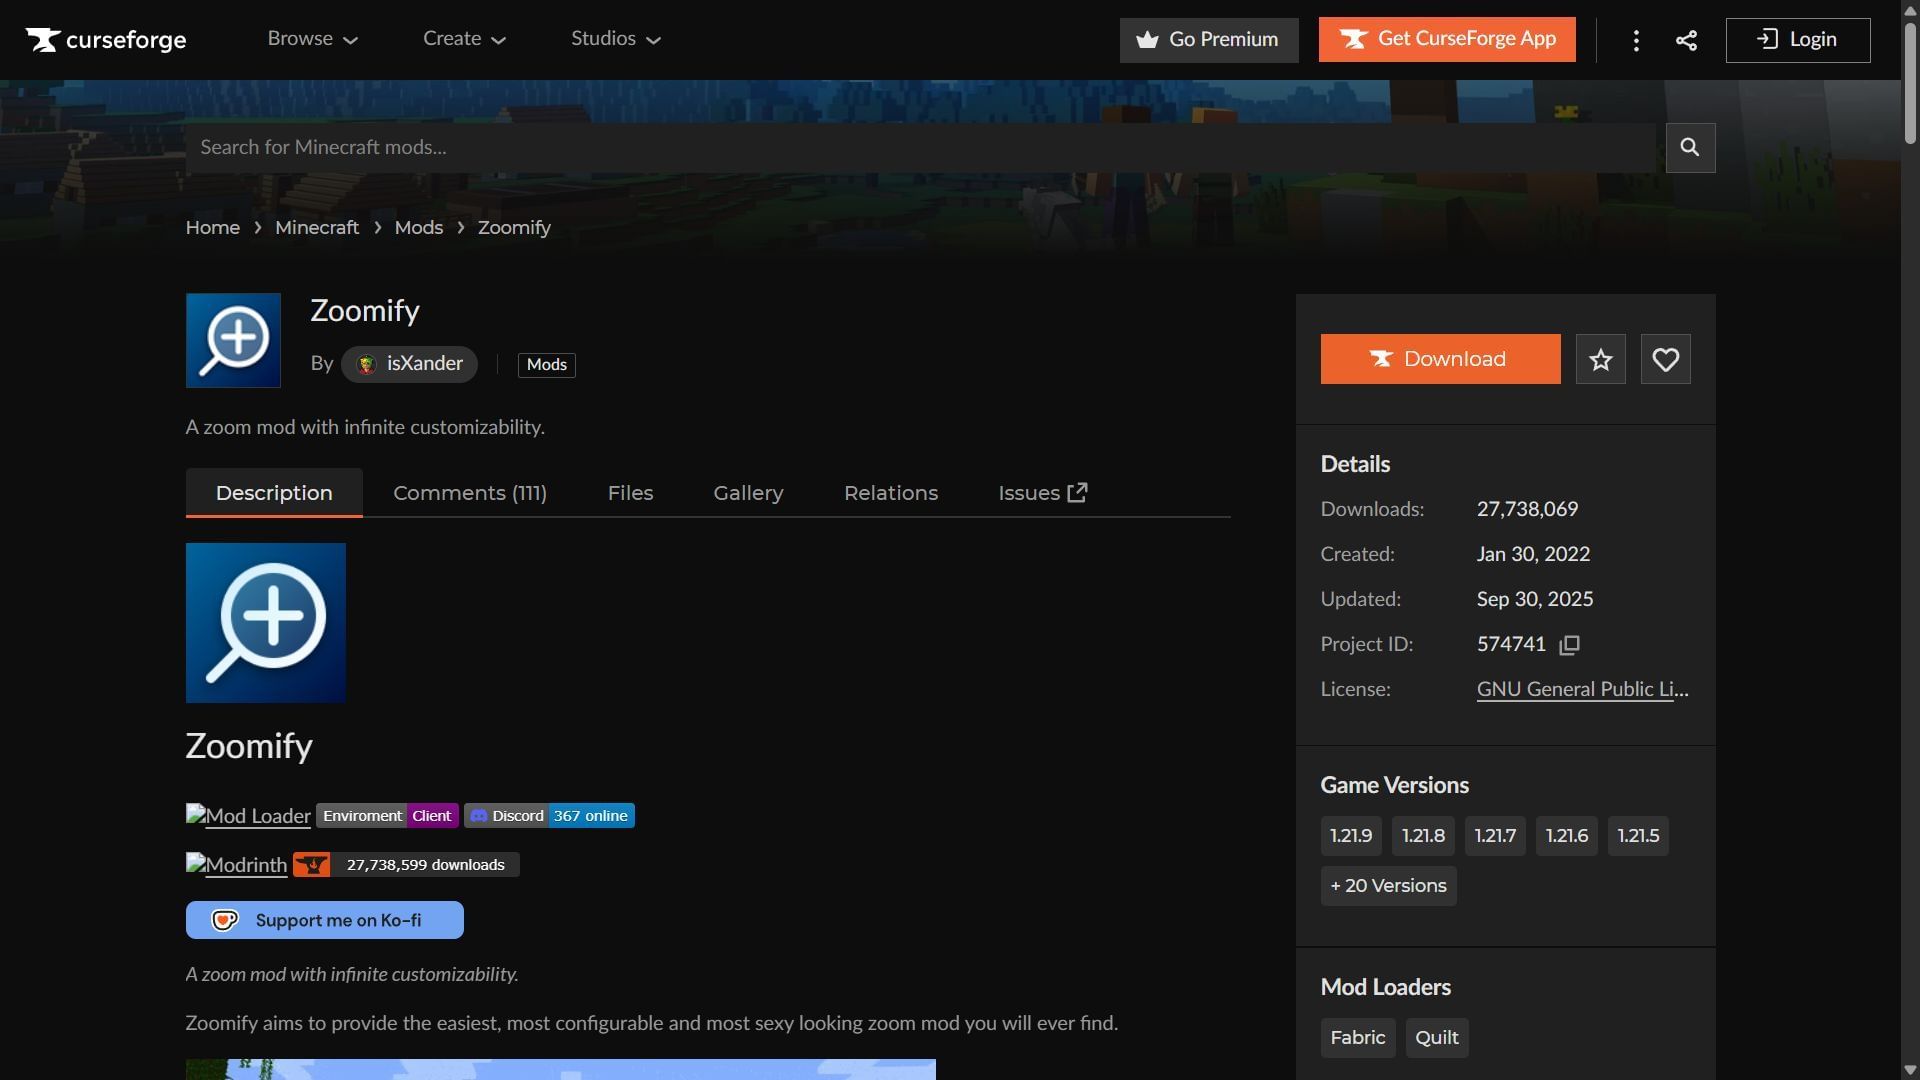Open the Studios dropdown
The width and height of the screenshot is (1920, 1080).
point(615,39)
